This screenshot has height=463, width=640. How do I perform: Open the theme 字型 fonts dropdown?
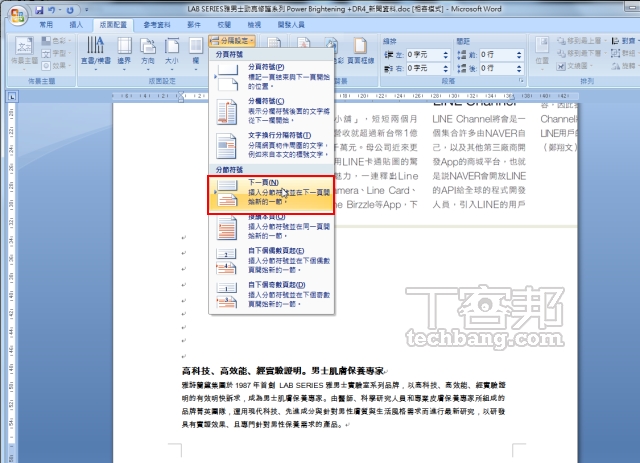pyautogui.click(x=56, y=53)
